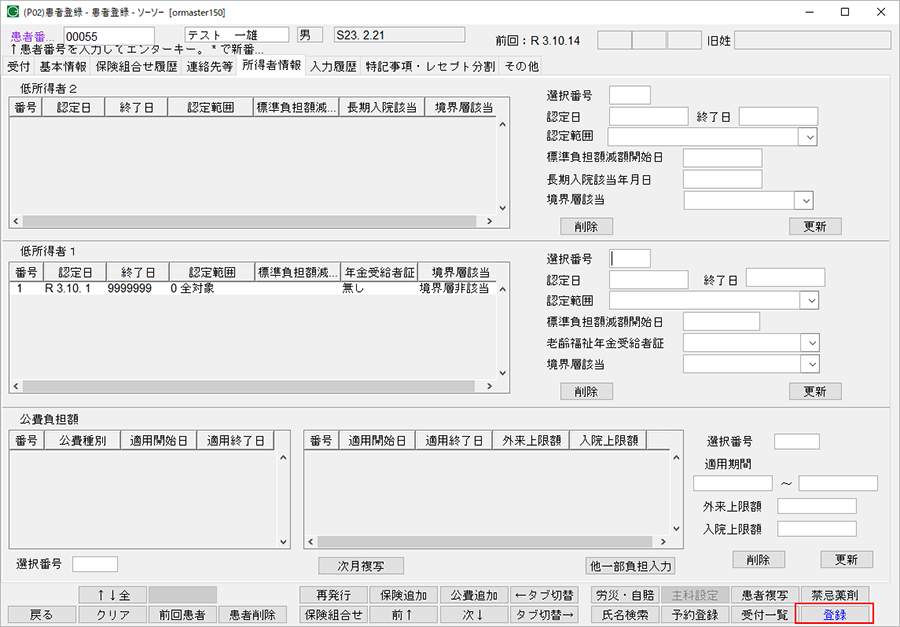Open 労災・自賠 settings
900x627 pixels.
click(624, 594)
